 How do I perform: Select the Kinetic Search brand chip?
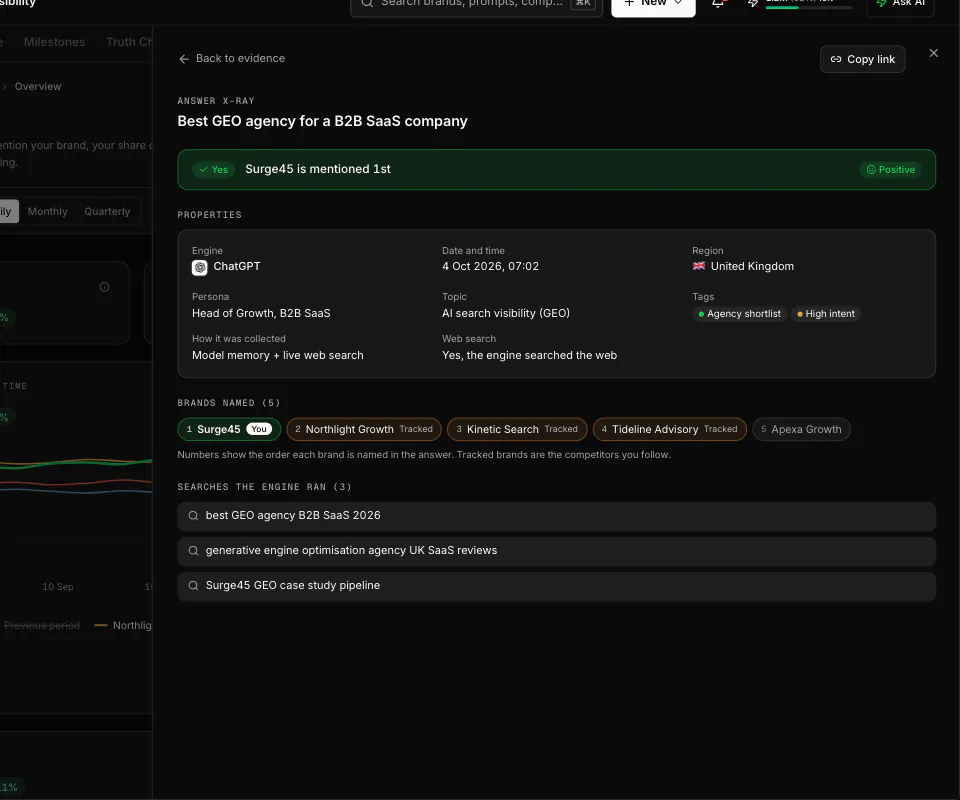click(x=517, y=429)
